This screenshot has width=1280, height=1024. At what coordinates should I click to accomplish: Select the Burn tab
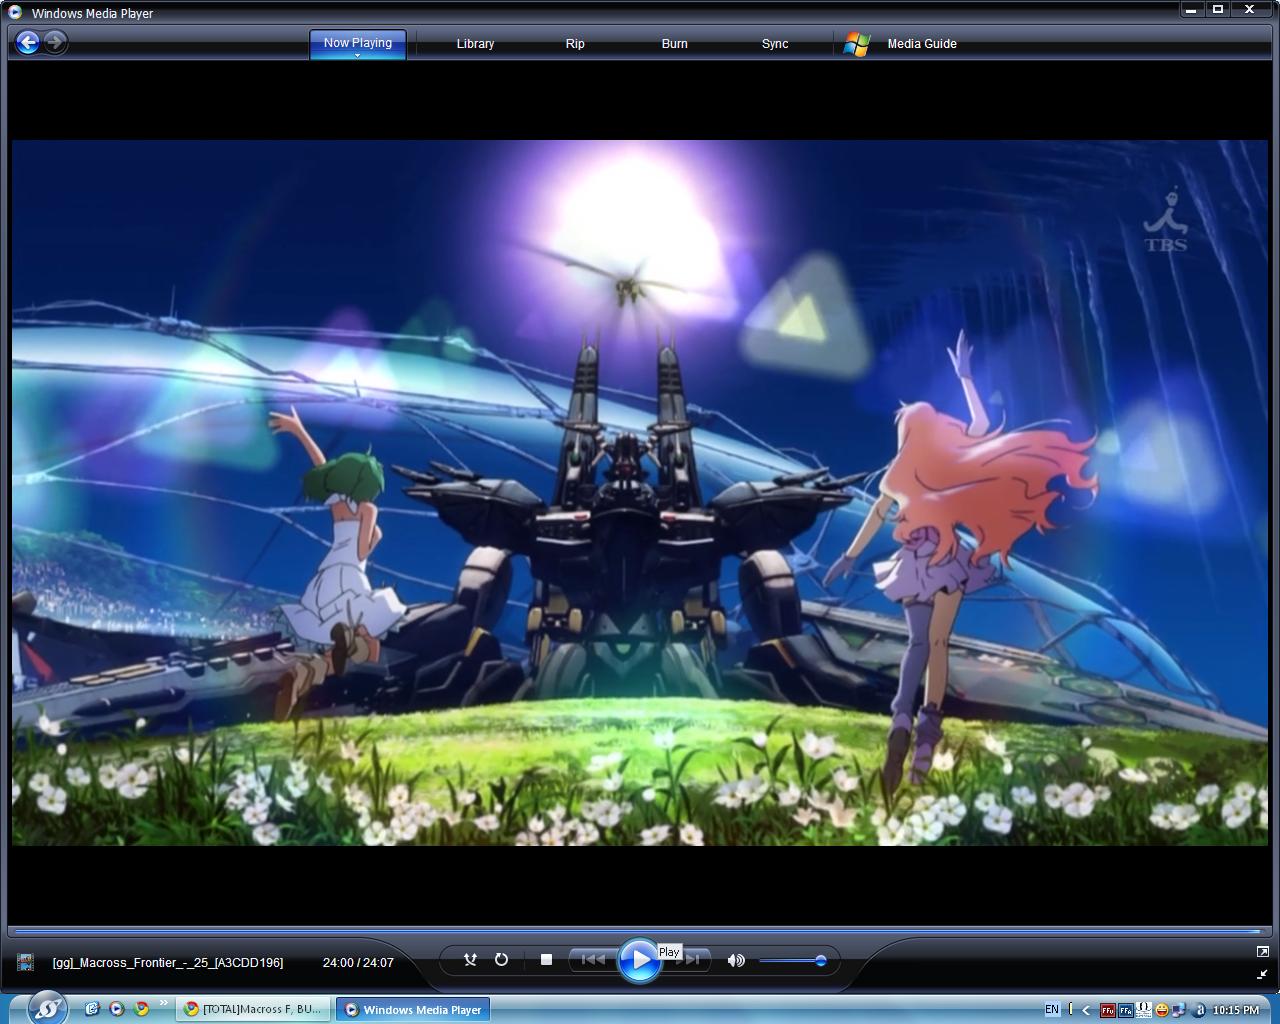click(x=675, y=44)
